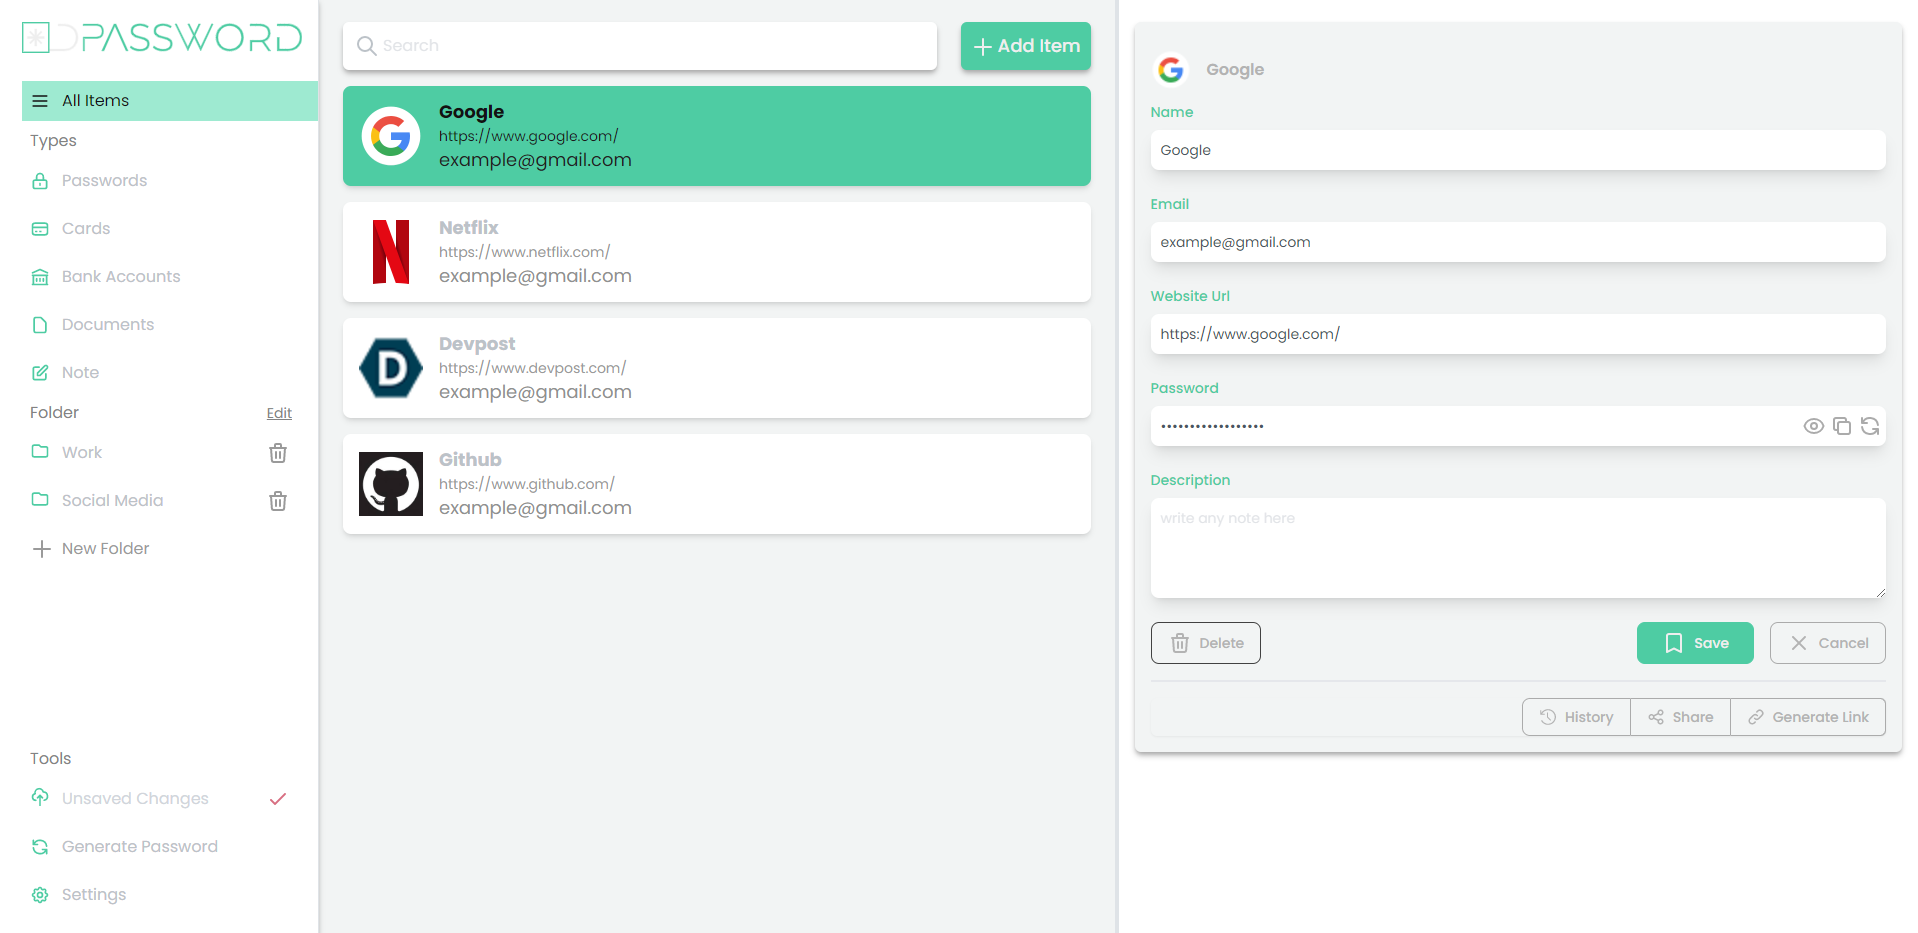Click https://www.github.com/ URL text

(526, 484)
